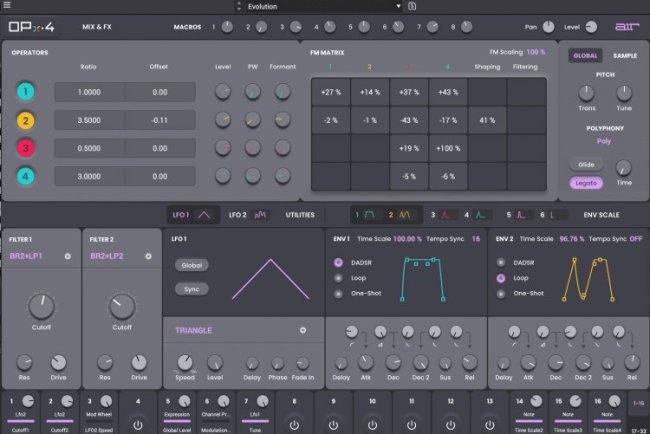Click the ENV 2 yellow envelope graph
This screenshot has height=434, width=650.
[x=588, y=279]
